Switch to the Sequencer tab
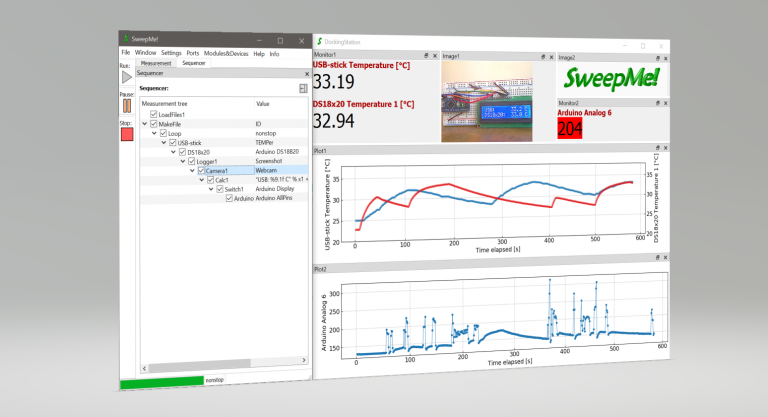 point(194,63)
